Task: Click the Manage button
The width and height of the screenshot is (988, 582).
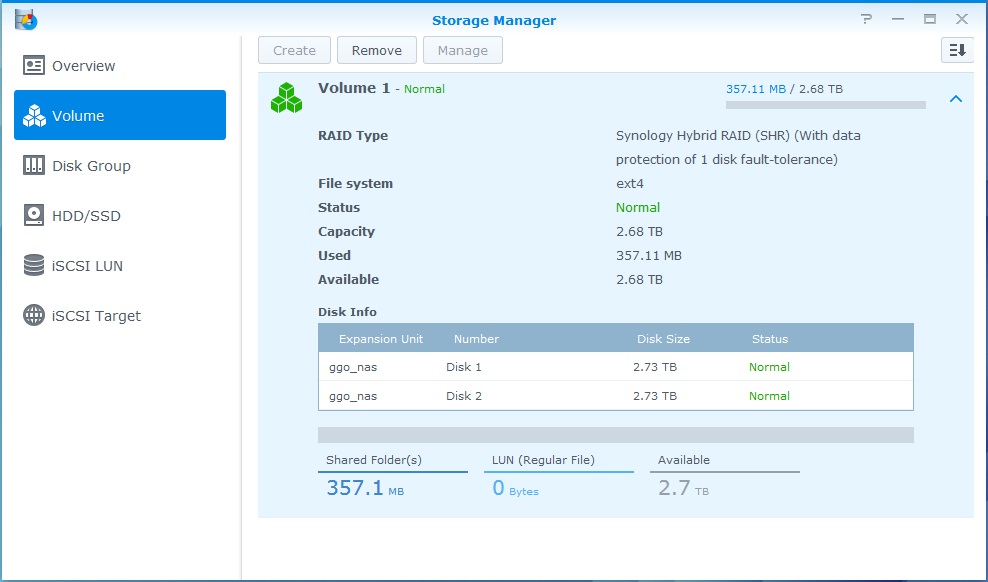Action: (x=462, y=50)
